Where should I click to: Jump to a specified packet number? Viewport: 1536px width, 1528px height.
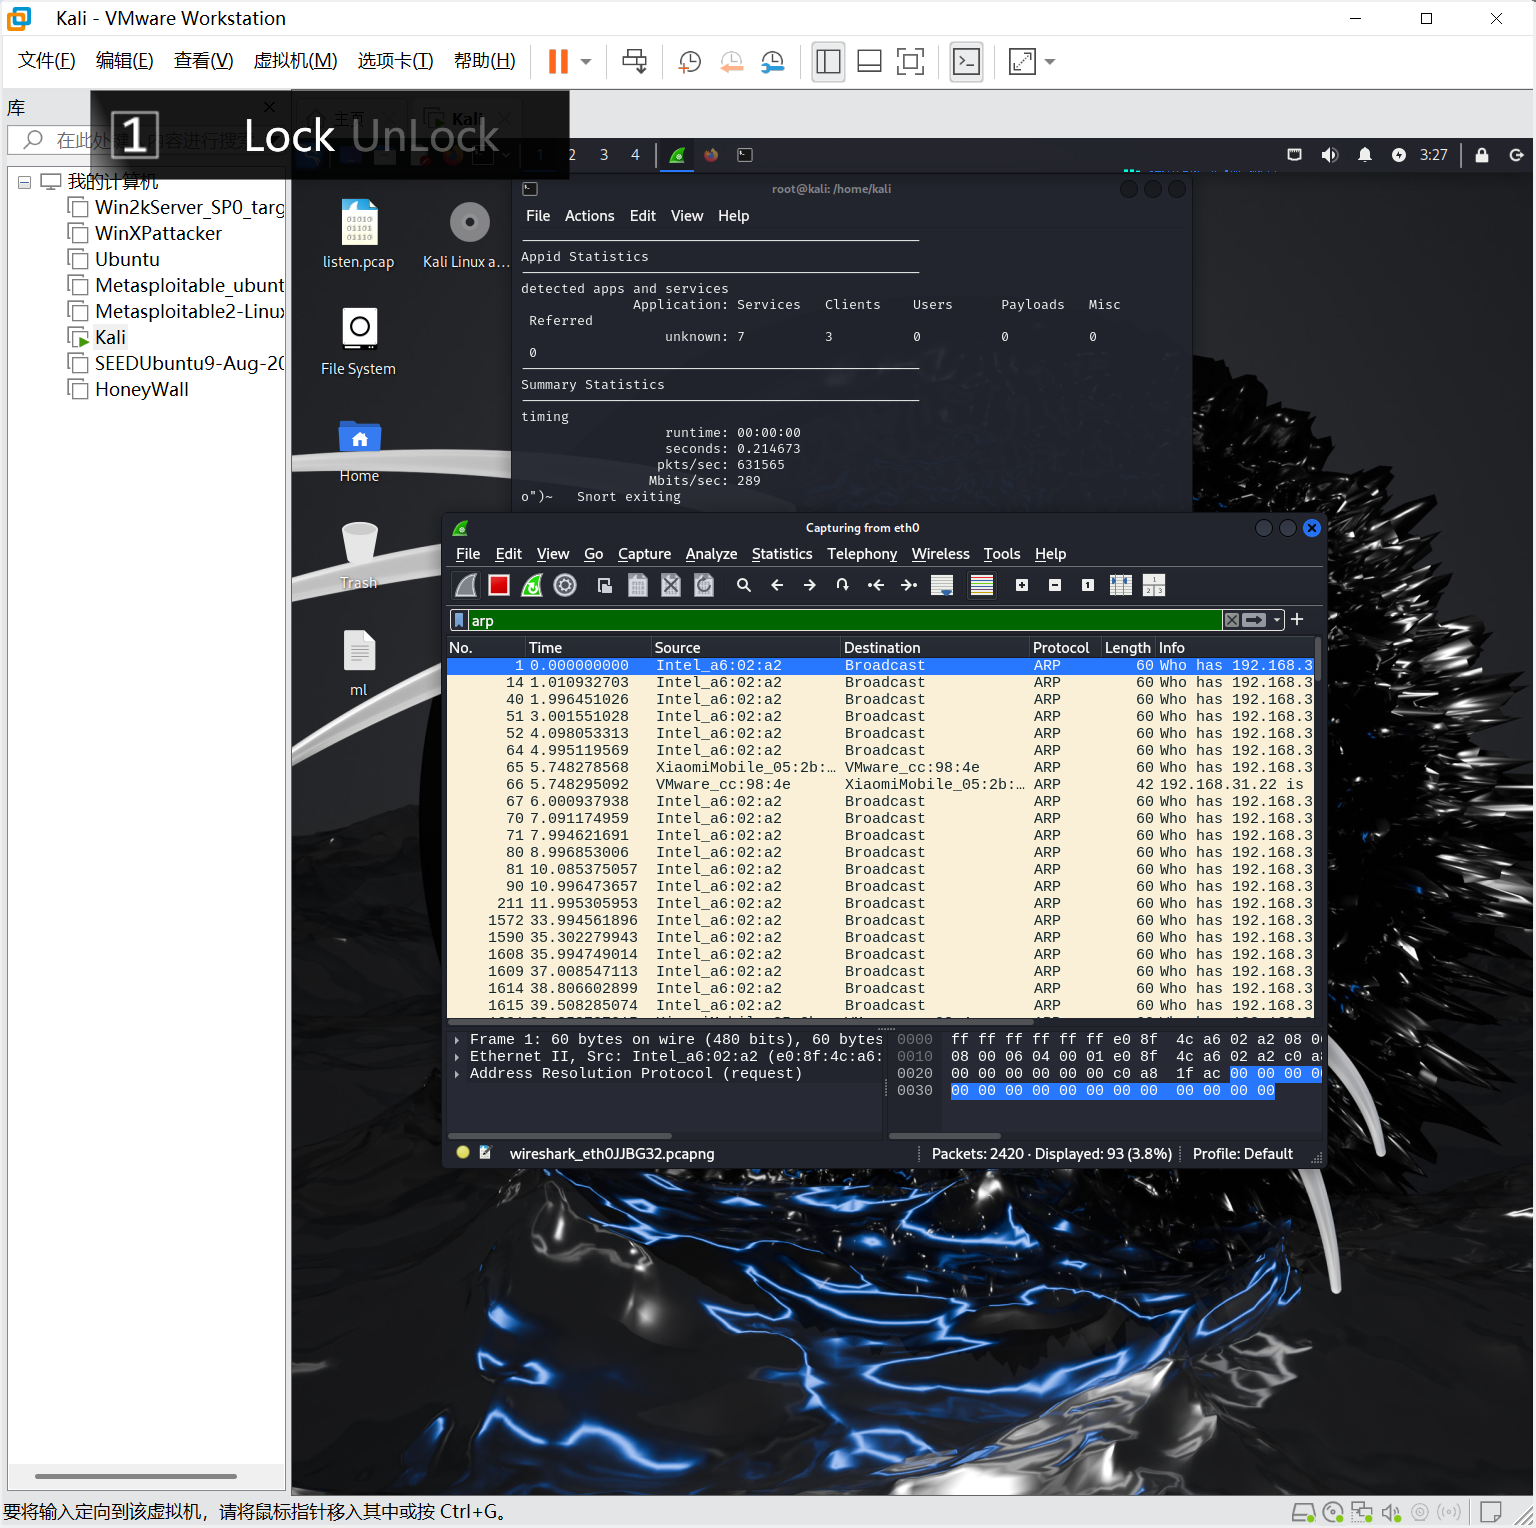(x=843, y=585)
